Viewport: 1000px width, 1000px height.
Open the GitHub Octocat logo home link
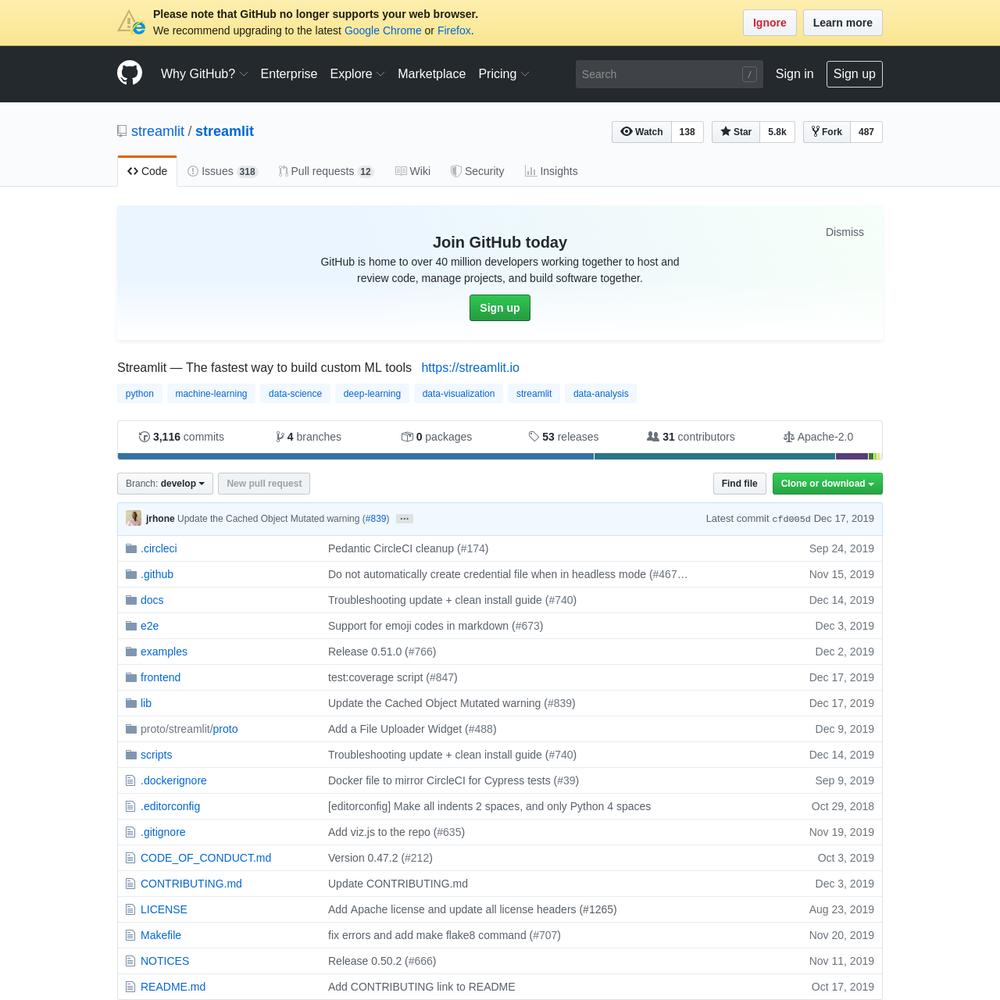[x=129, y=73]
